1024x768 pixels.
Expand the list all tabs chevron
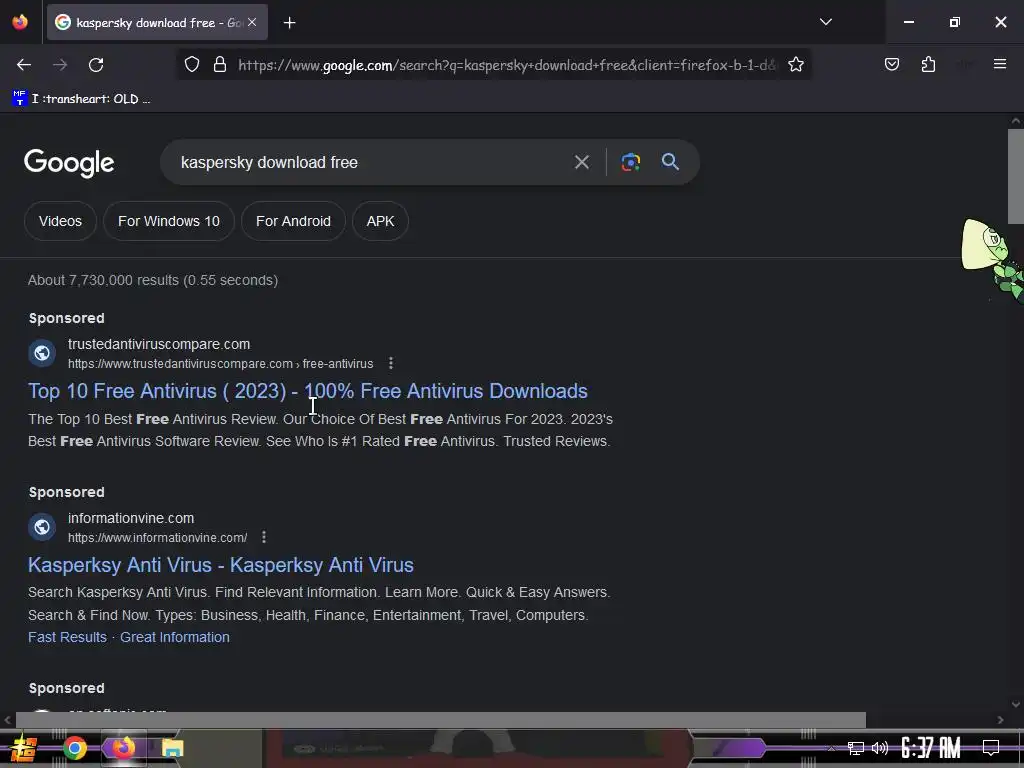click(825, 22)
